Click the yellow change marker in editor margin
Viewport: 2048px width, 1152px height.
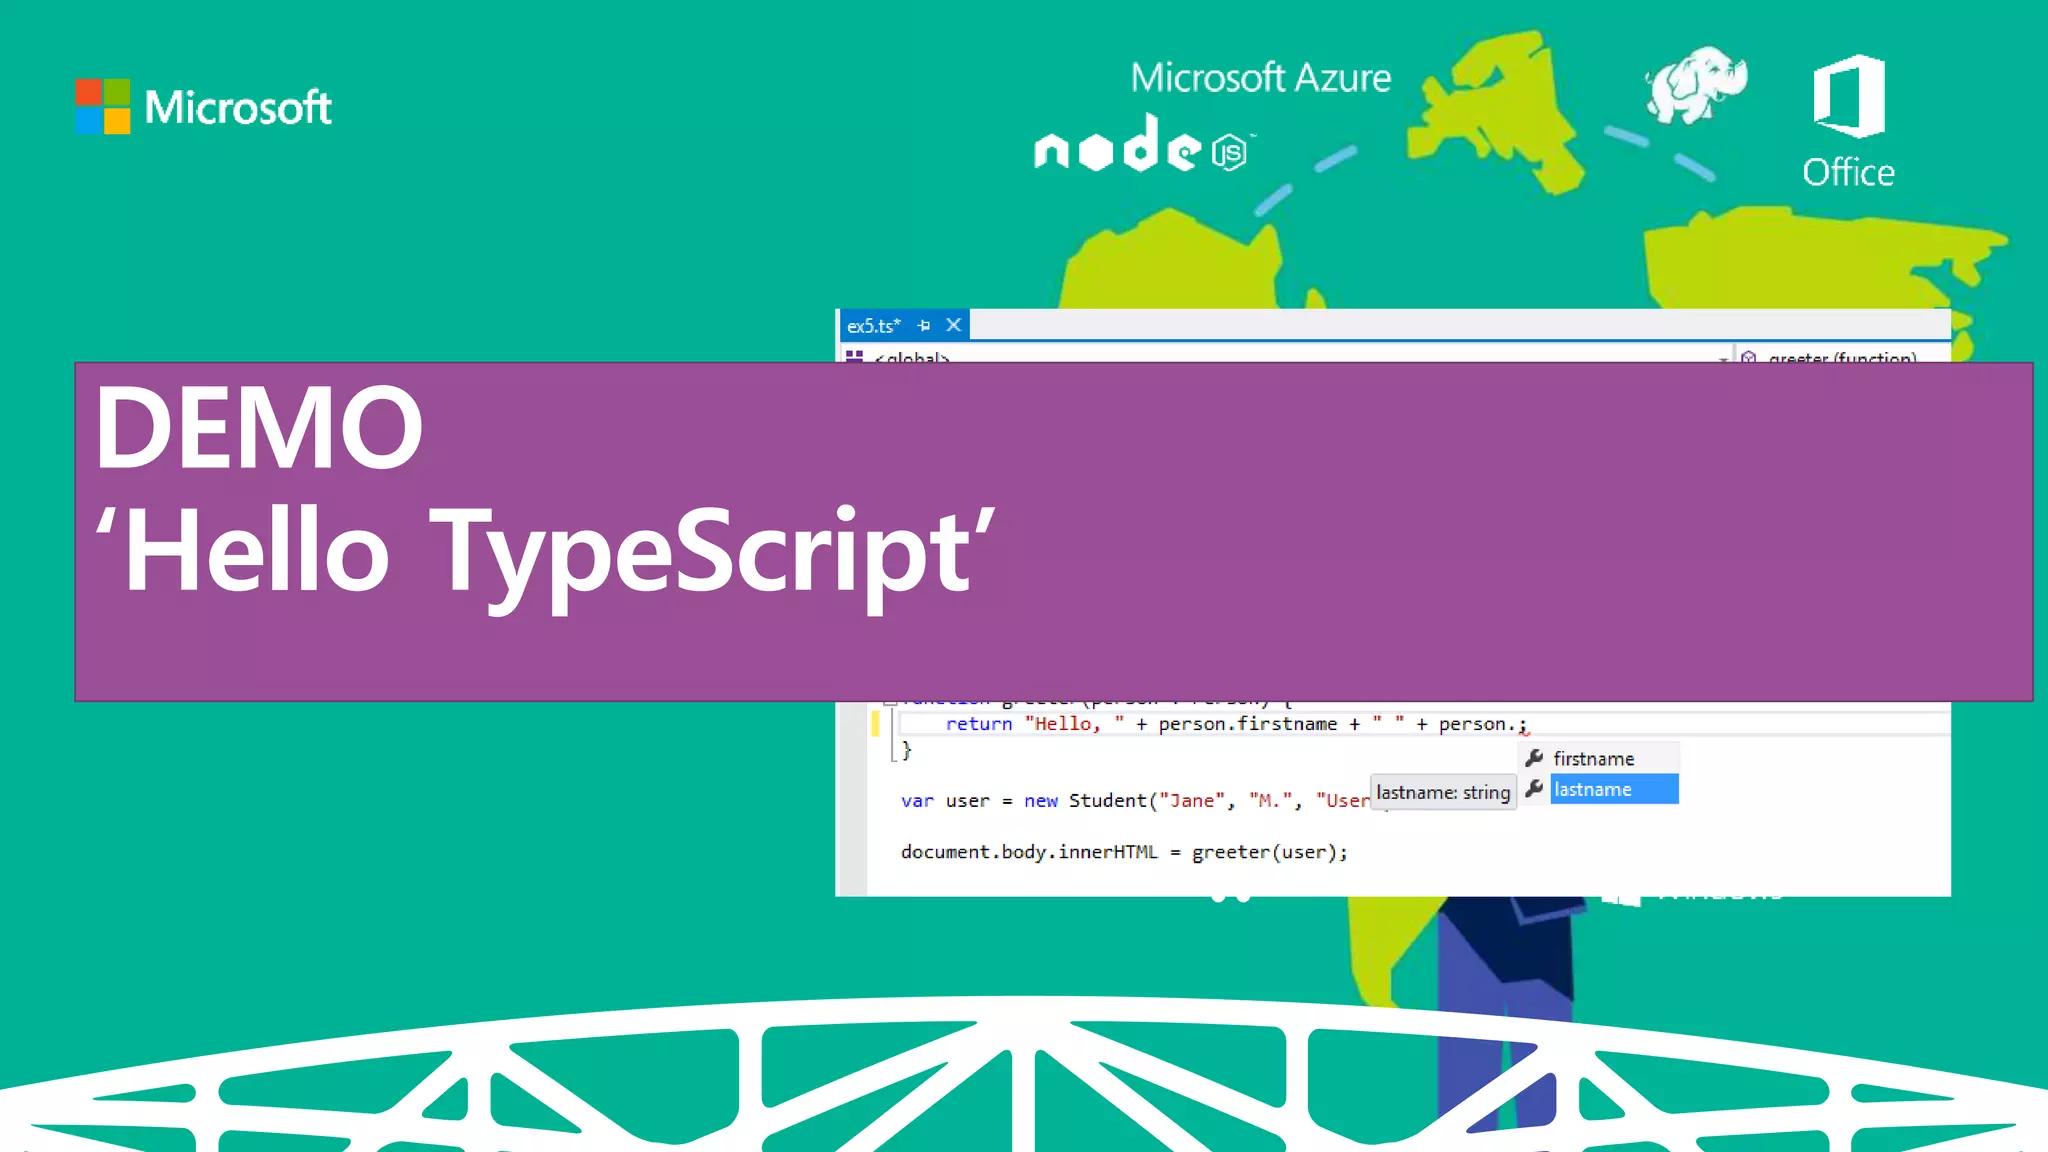click(875, 723)
